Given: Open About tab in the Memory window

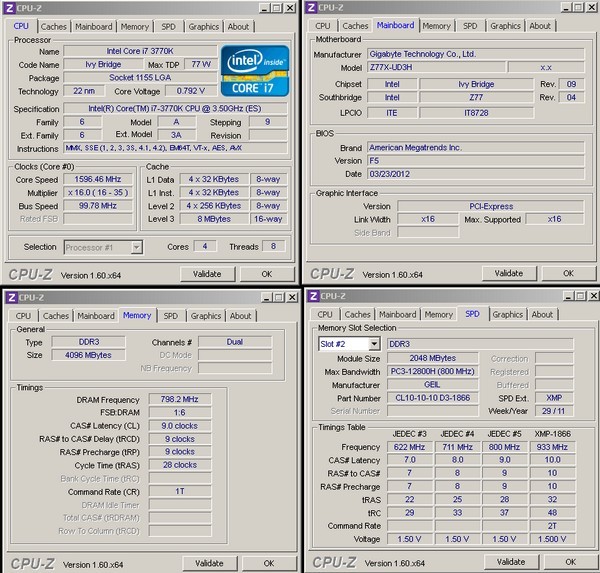Looking at the screenshot, I should 240,316.
